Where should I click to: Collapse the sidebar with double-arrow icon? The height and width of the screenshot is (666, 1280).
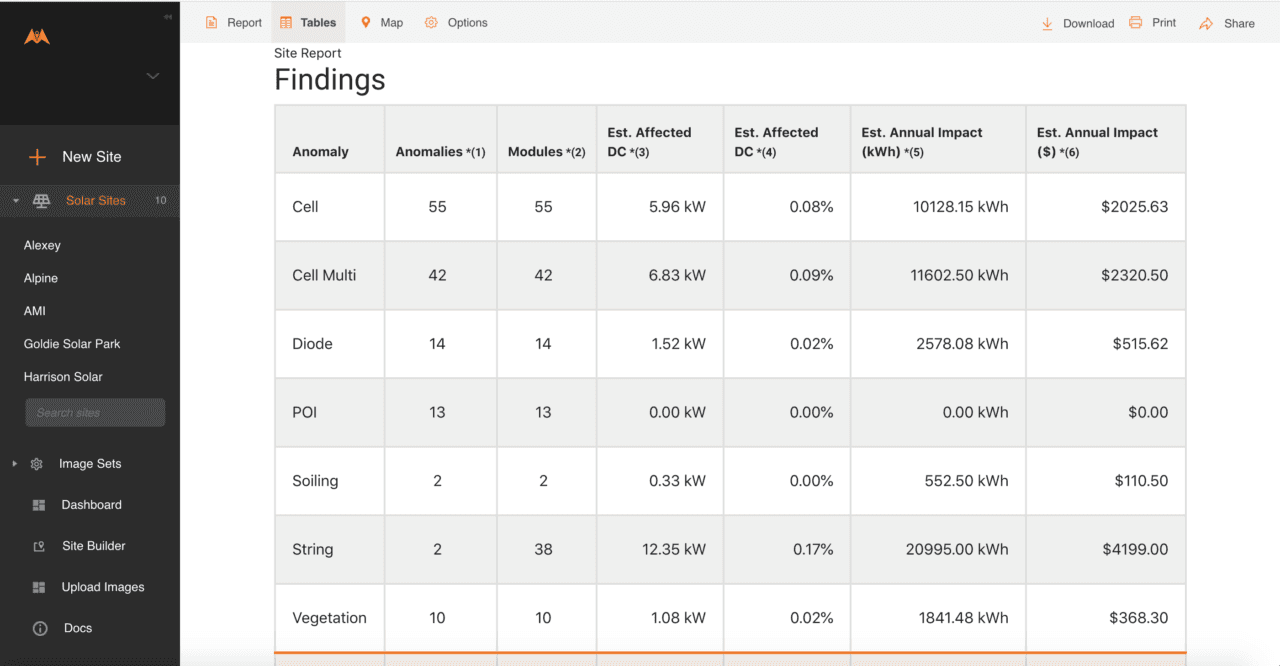pyautogui.click(x=167, y=17)
